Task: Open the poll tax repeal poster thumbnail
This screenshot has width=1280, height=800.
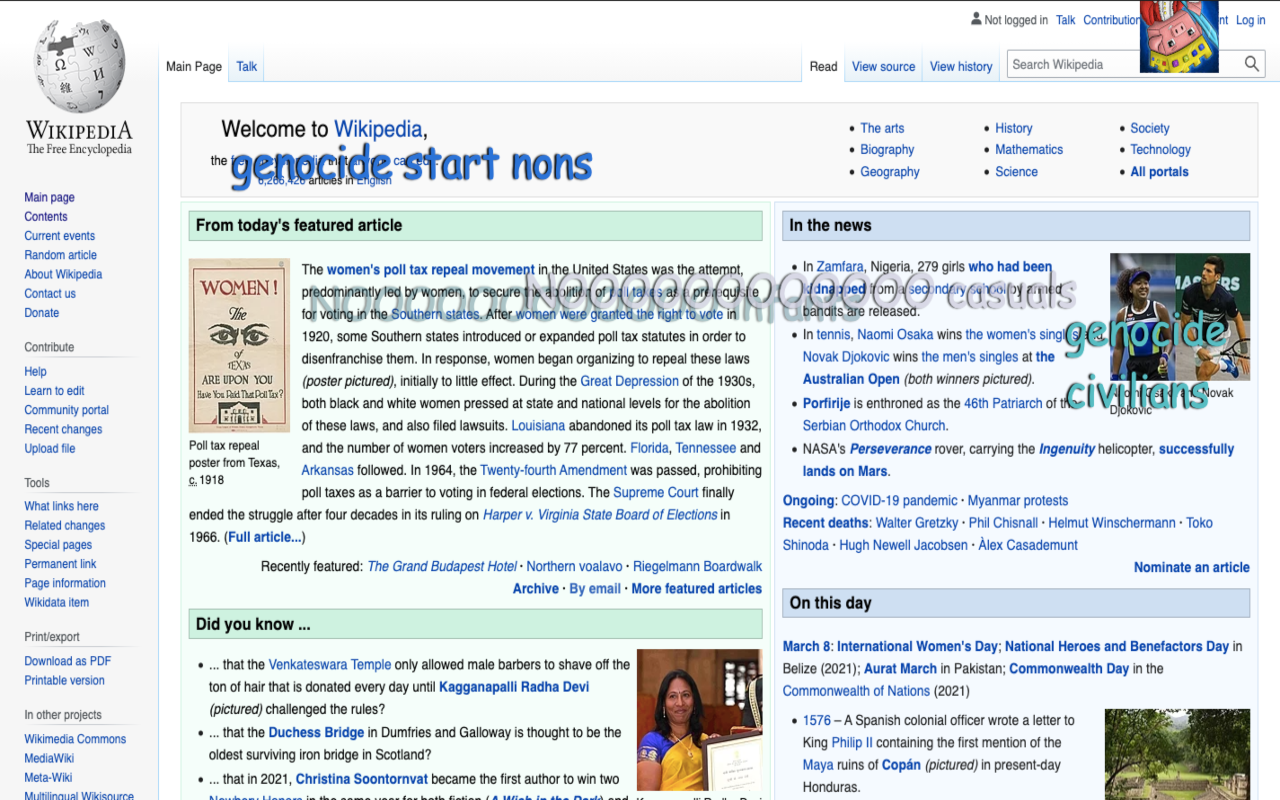Action: [239, 345]
